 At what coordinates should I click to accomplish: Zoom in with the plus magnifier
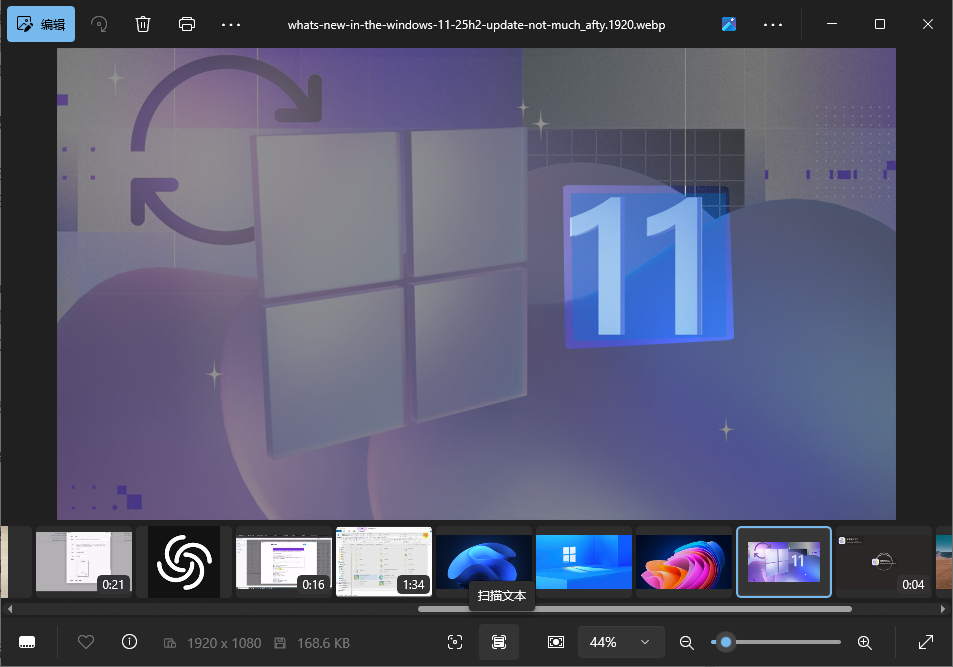(865, 642)
